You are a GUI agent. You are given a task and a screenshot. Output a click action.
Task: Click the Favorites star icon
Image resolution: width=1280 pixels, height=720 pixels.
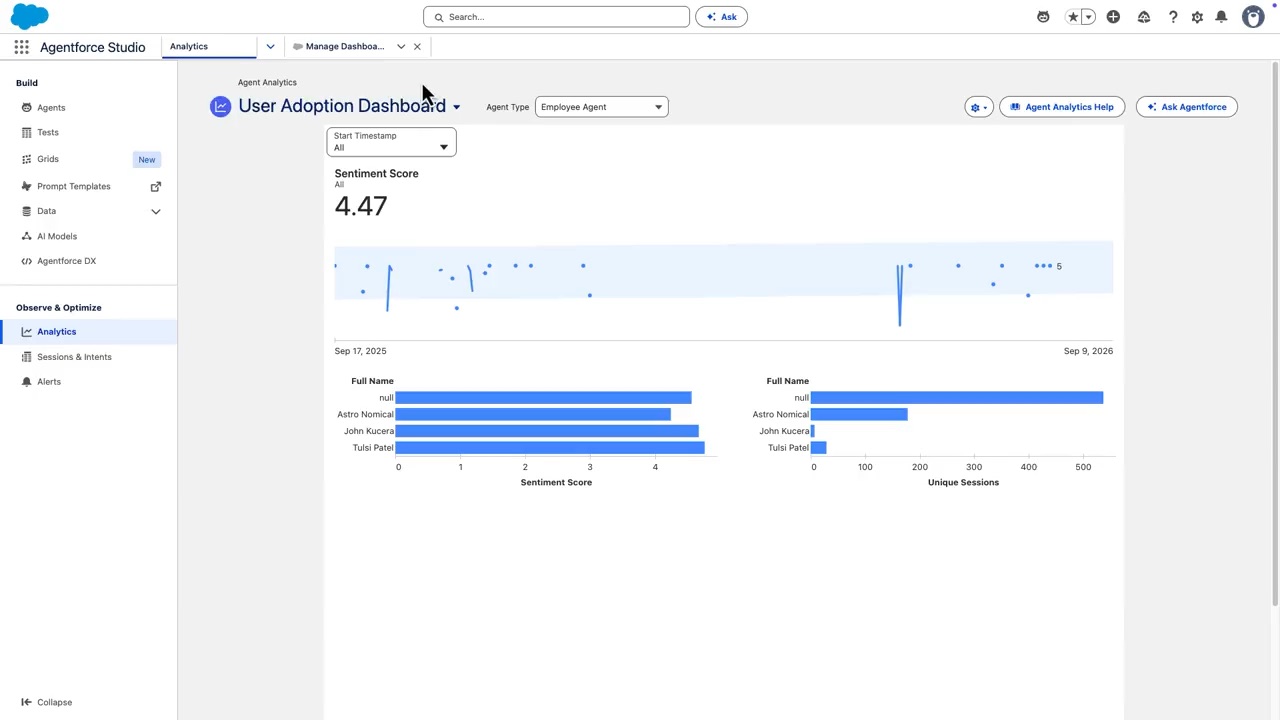coord(1073,17)
